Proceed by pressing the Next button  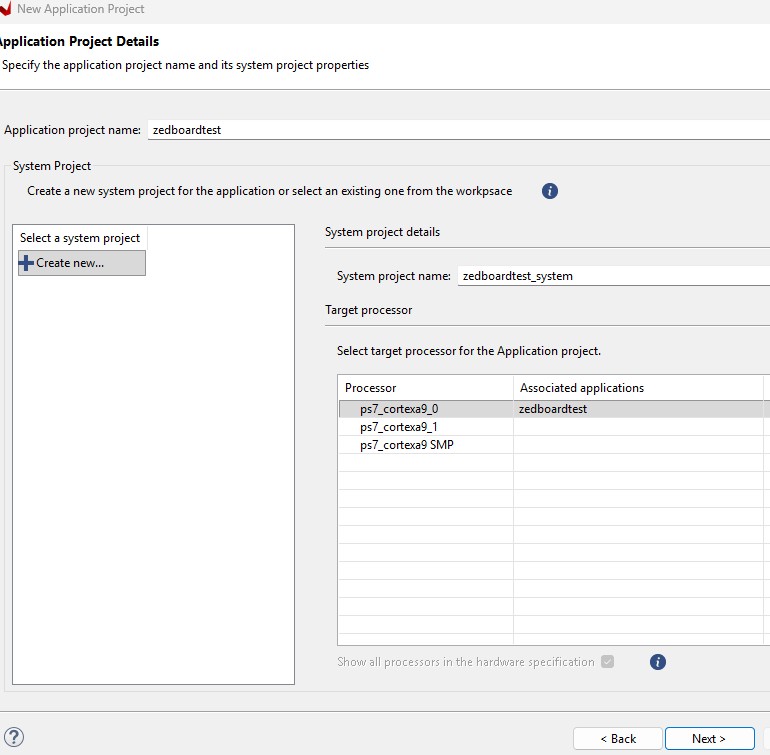point(709,738)
